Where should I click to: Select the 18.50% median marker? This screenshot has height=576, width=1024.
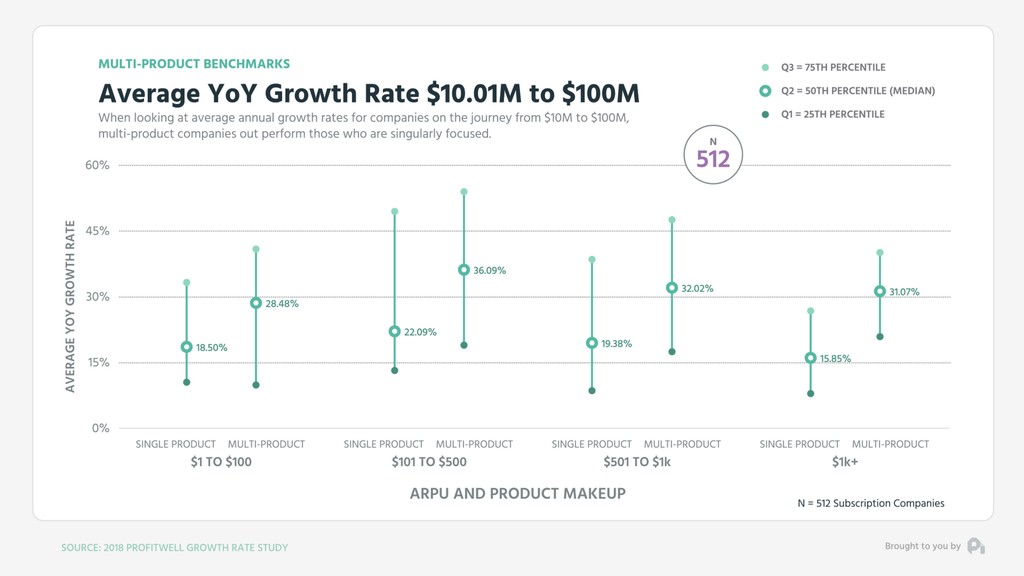(x=187, y=347)
